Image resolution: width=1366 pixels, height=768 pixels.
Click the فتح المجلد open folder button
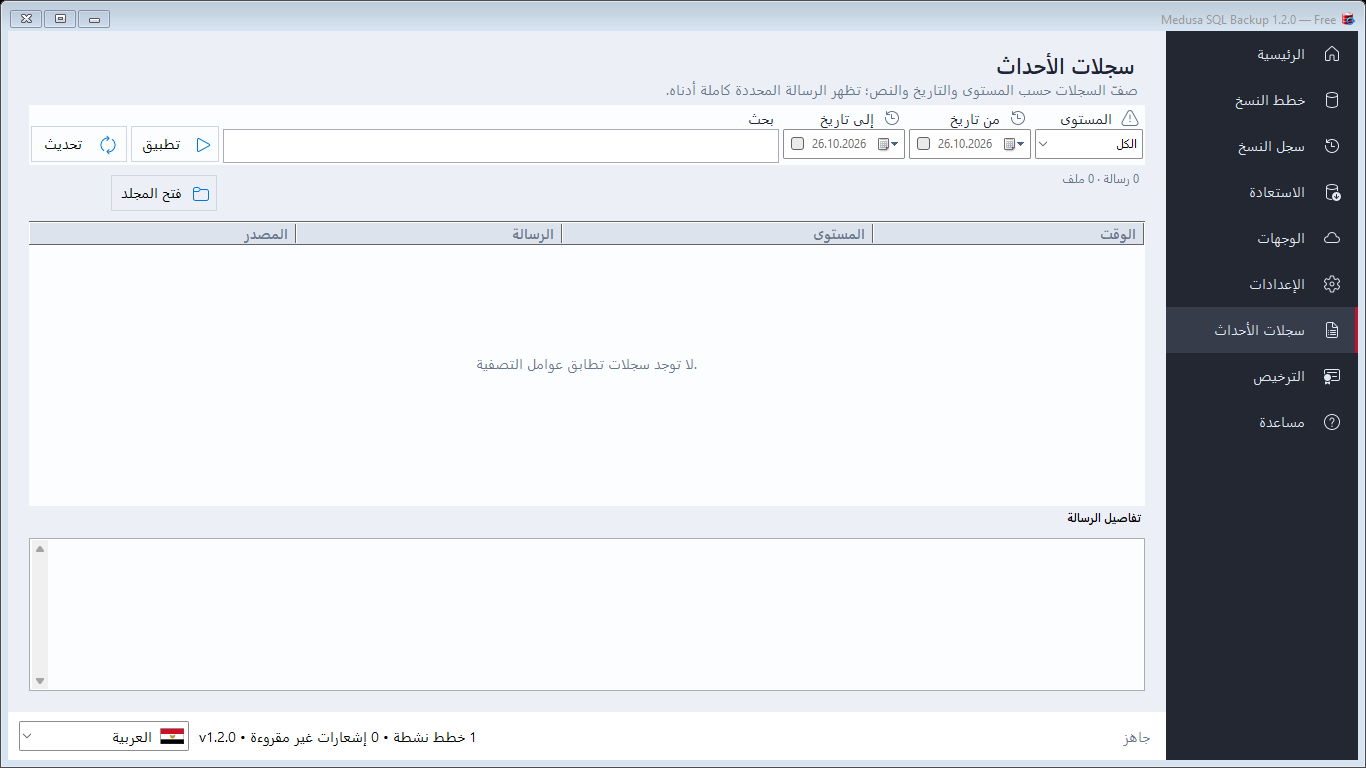pos(164,194)
